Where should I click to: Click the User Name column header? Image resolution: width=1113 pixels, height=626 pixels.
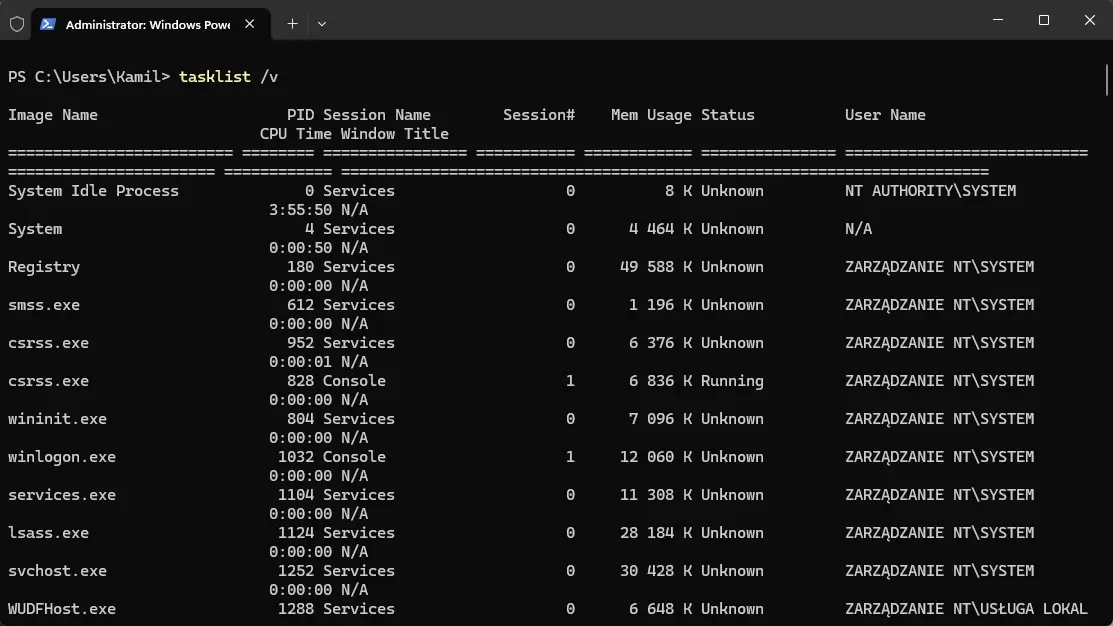pyautogui.click(x=885, y=115)
